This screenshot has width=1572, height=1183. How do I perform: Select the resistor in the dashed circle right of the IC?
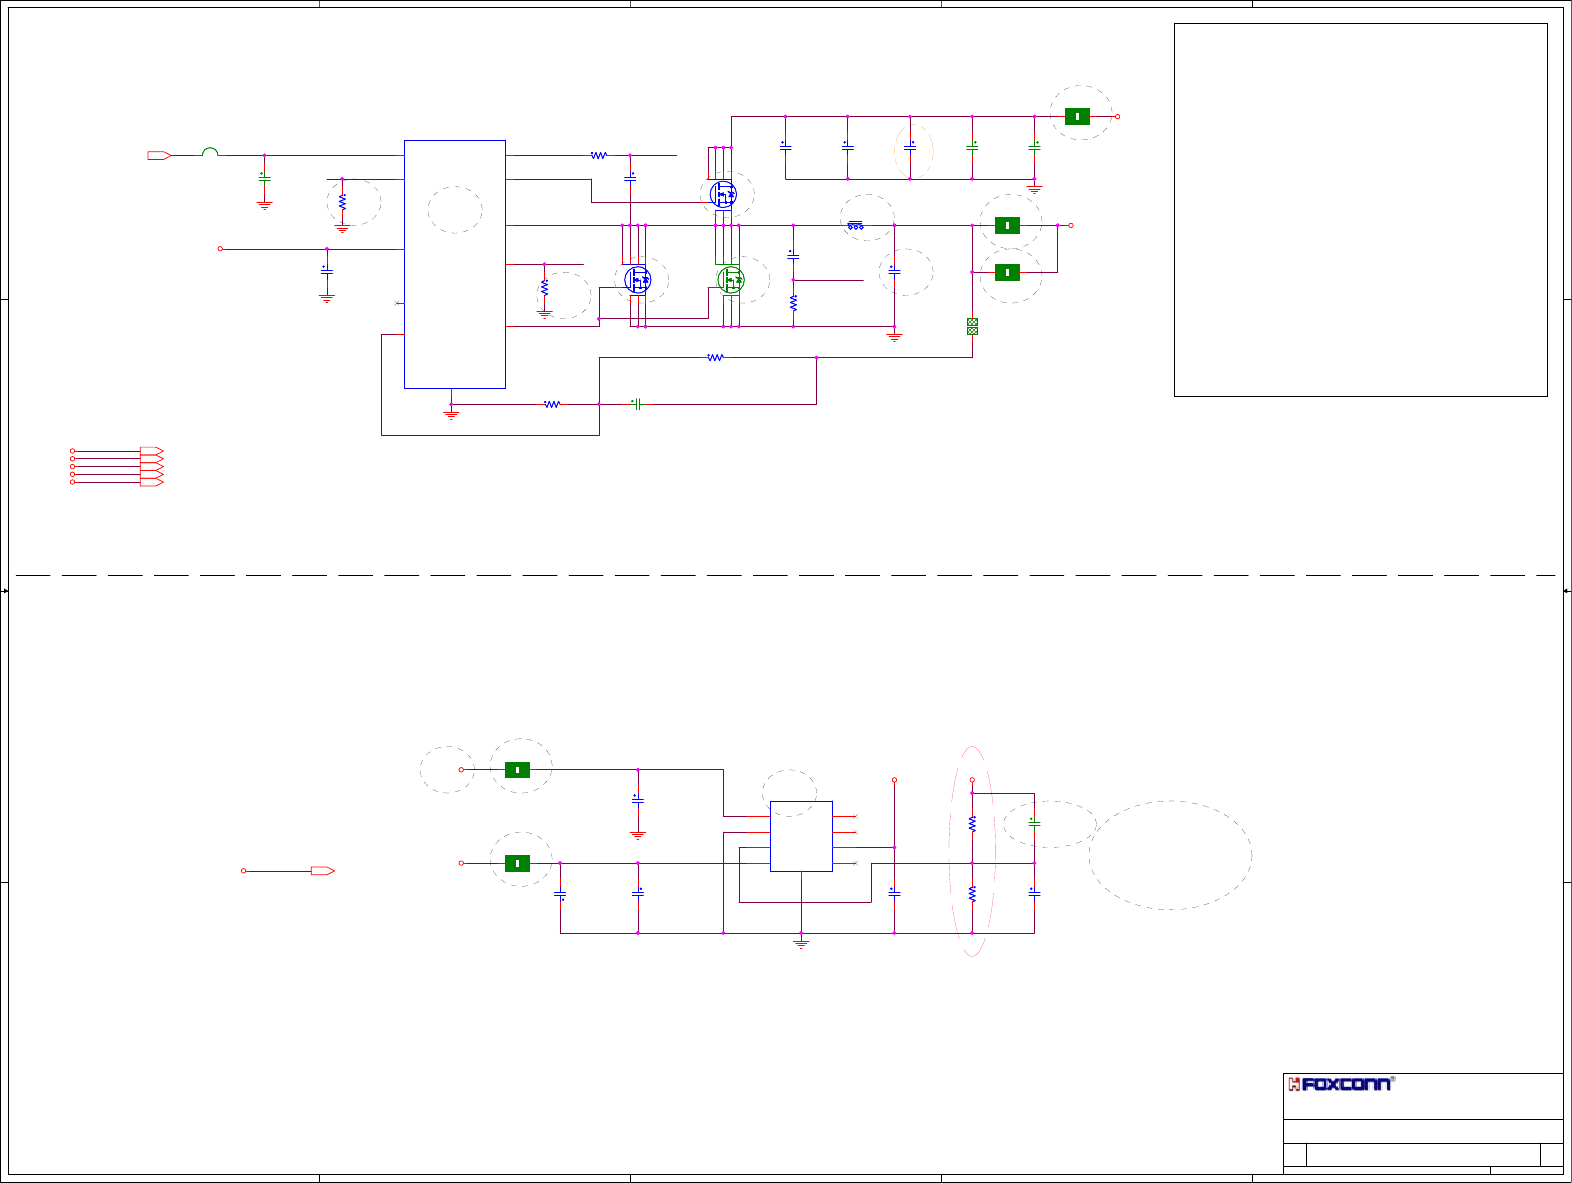[544, 287]
